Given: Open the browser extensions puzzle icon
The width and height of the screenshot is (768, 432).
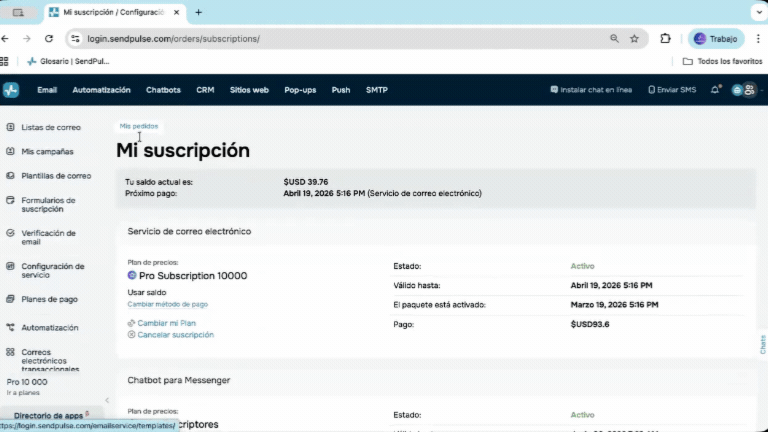Looking at the screenshot, I should [665, 39].
